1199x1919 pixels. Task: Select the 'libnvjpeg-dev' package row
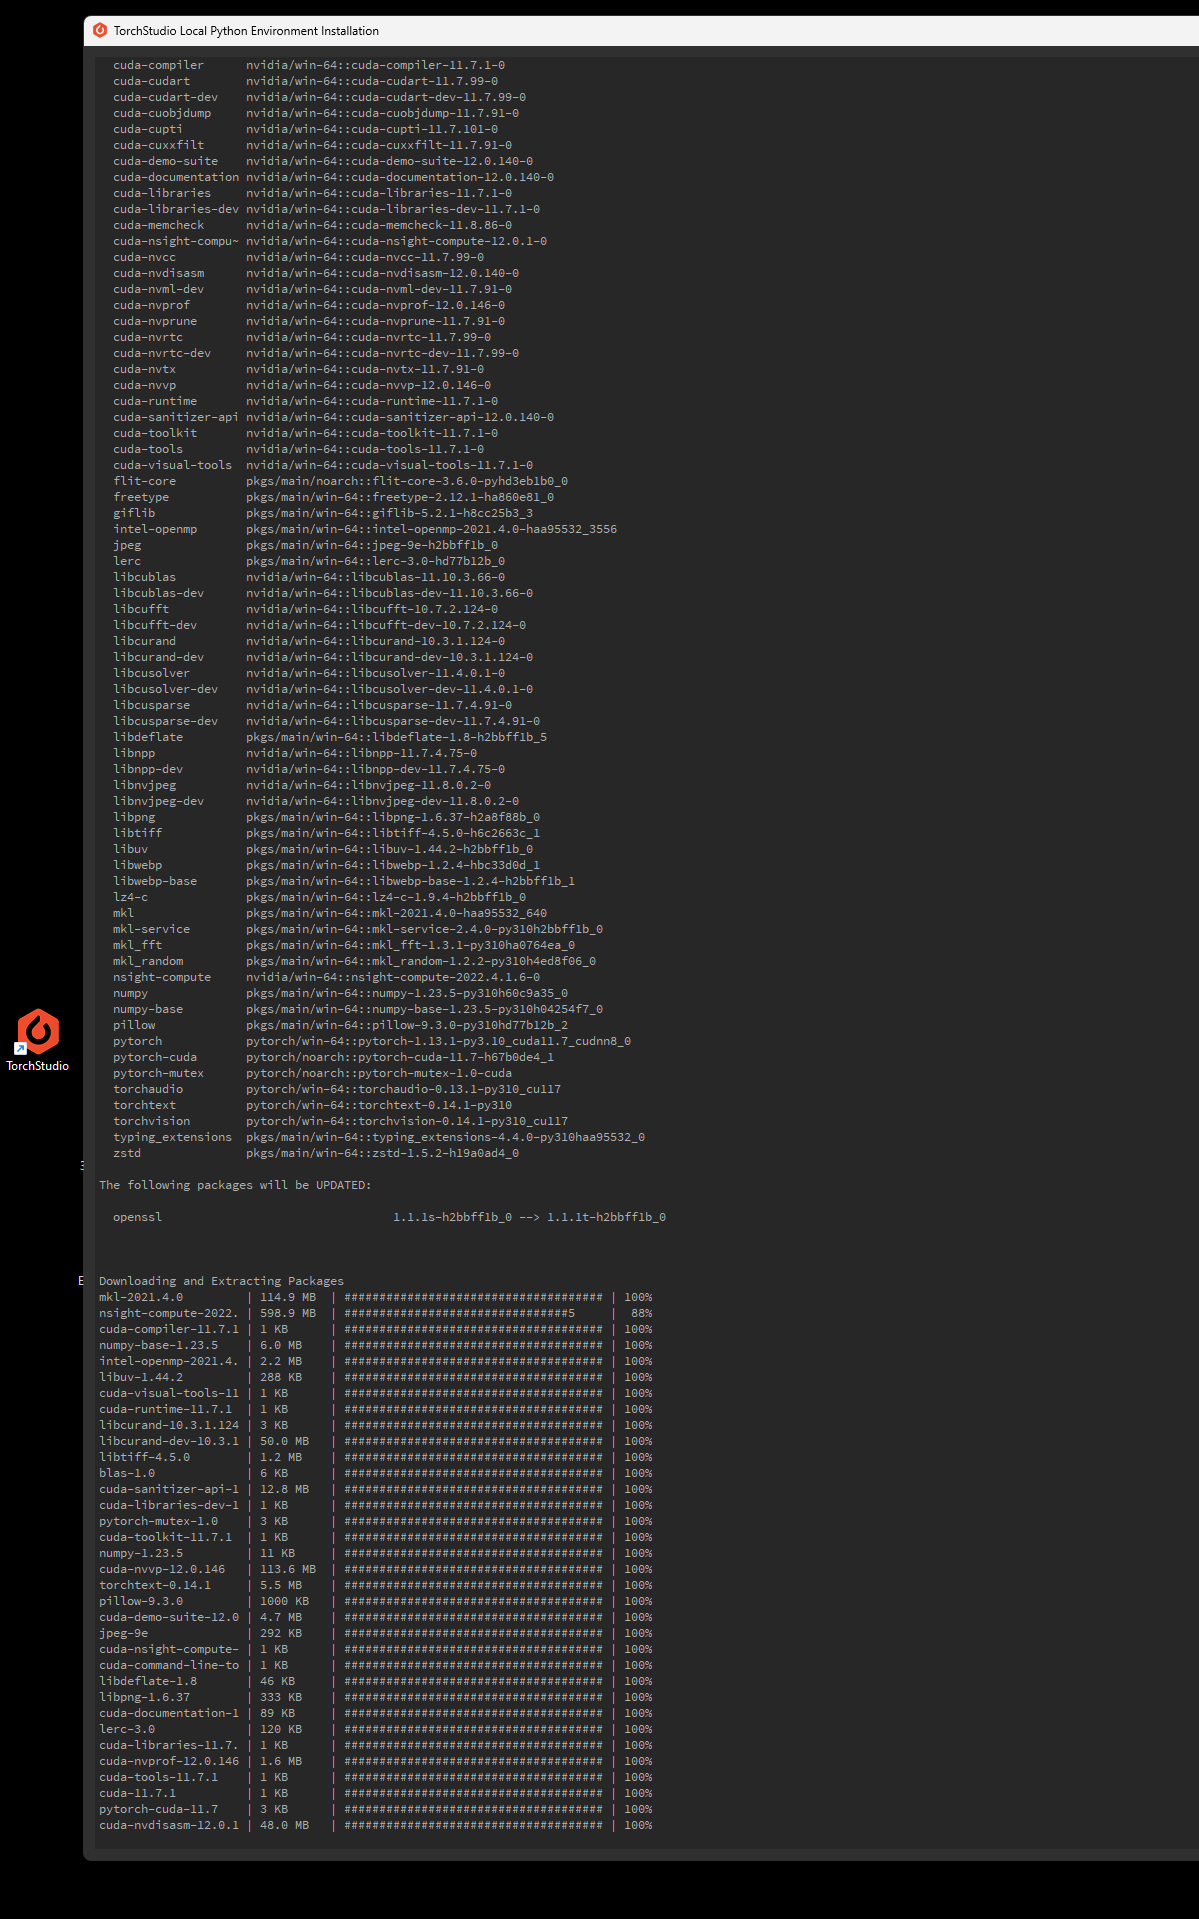(316, 801)
